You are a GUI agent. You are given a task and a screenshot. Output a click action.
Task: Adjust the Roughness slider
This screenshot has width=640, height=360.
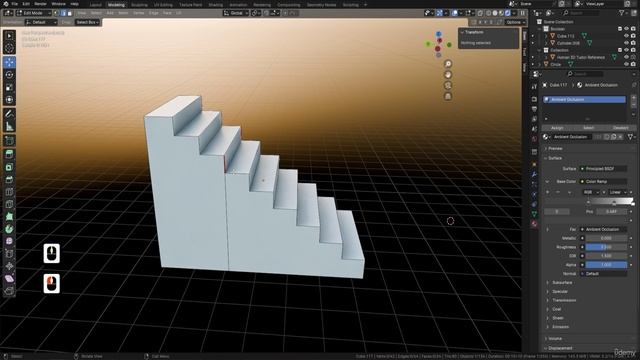606,247
